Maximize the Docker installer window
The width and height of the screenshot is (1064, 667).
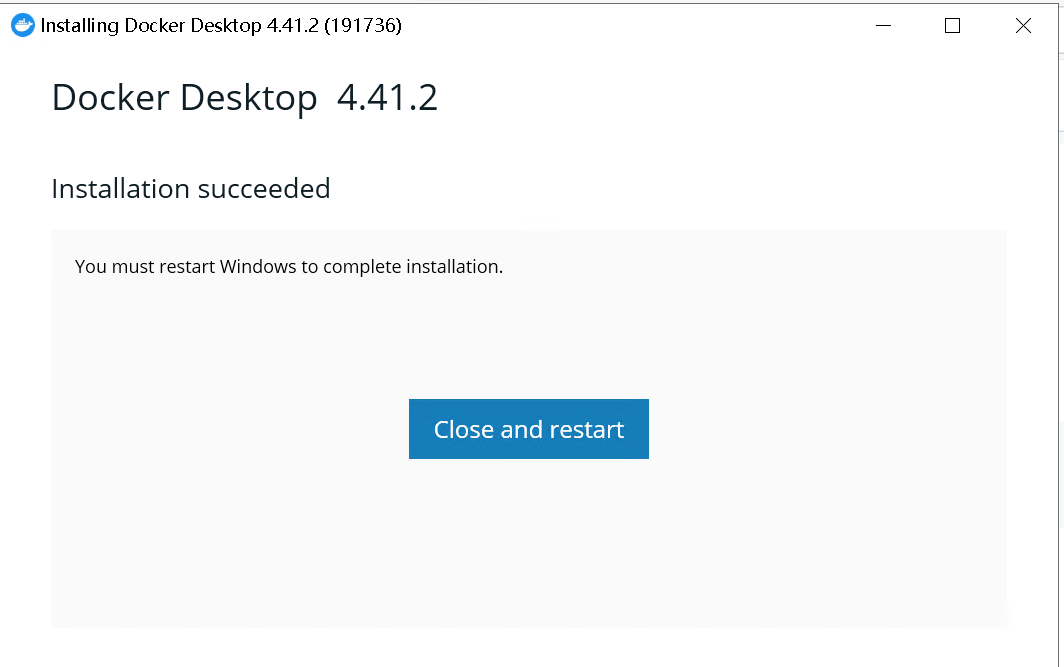[952, 26]
